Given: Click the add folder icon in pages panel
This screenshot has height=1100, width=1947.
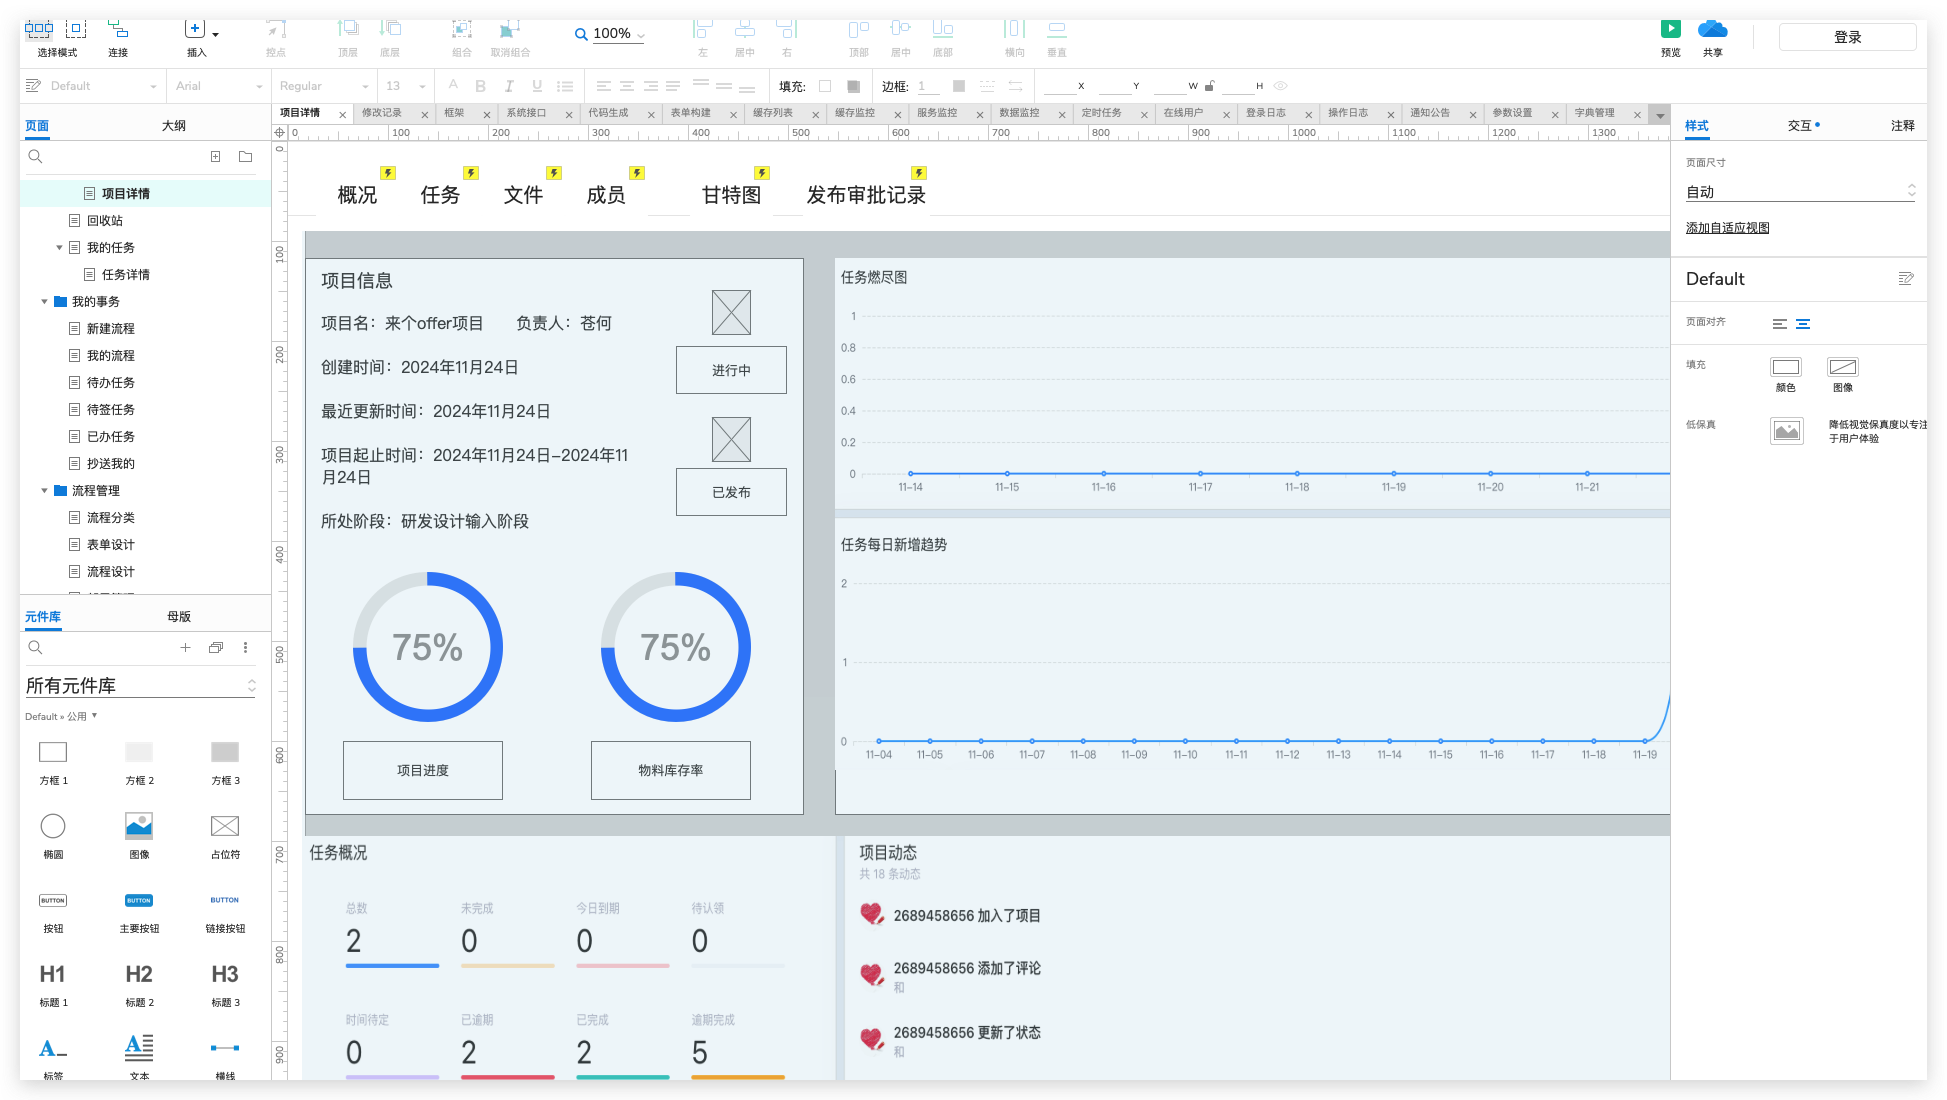Looking at the screenshot, I should point(246,157).
